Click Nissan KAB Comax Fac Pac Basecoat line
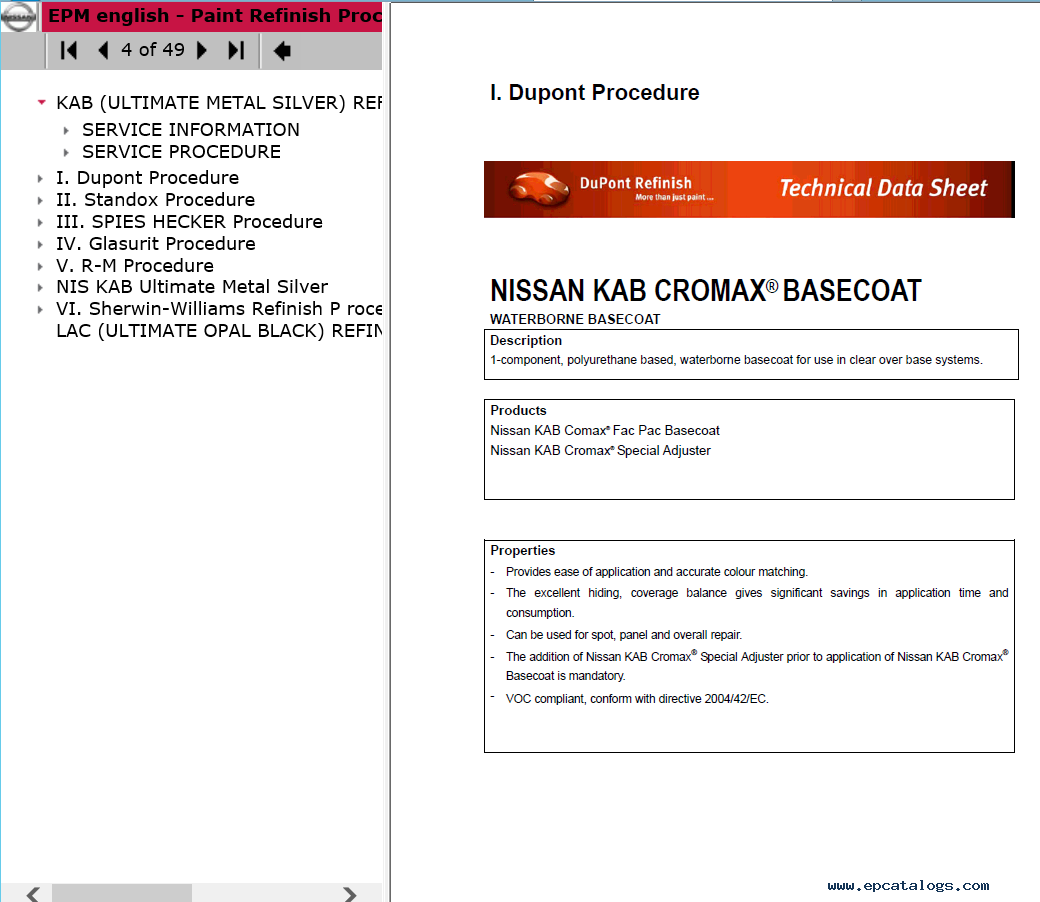 [605, 430]
